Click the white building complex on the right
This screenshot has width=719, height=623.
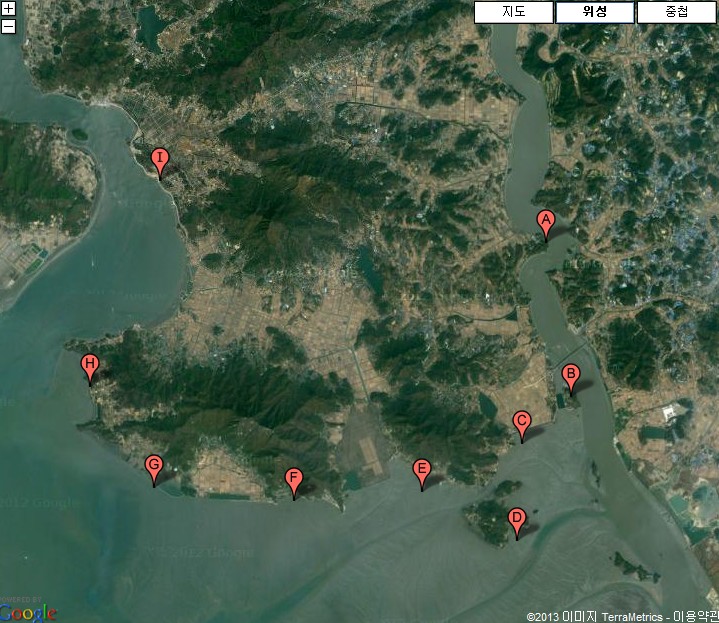pyautogui.click(x=672, y=413)
